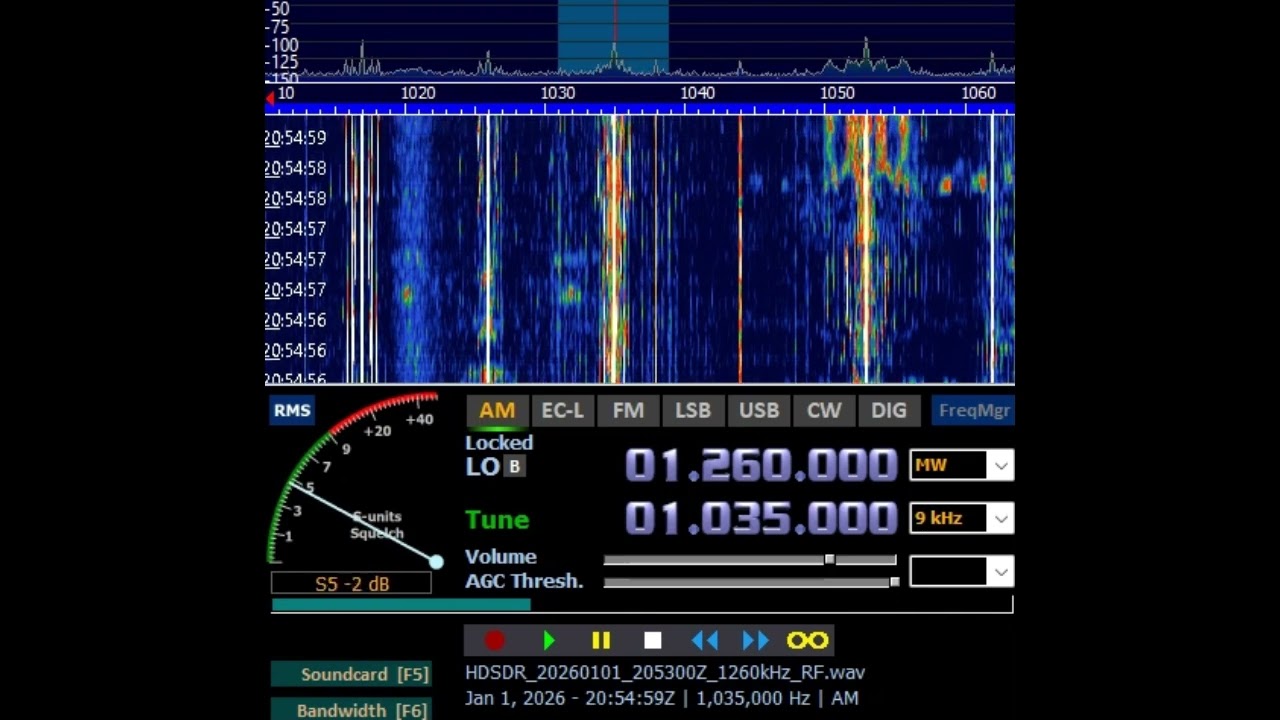Rewind using the blue double-left arrows
The height and width of the screenshot is (720, 1280).
[x=705, y=641]
